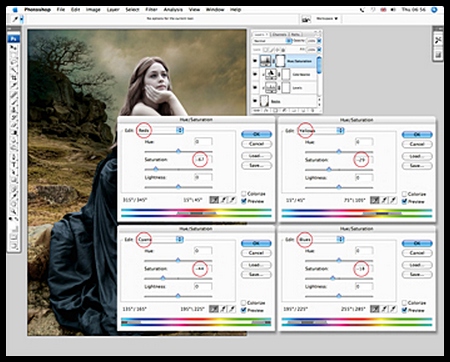This screenshot has height=362, width=450.
Task: Select add-to-sample eyedropper in the Yellows dialog
Action: pyautogui.click(x=384, y=200)
